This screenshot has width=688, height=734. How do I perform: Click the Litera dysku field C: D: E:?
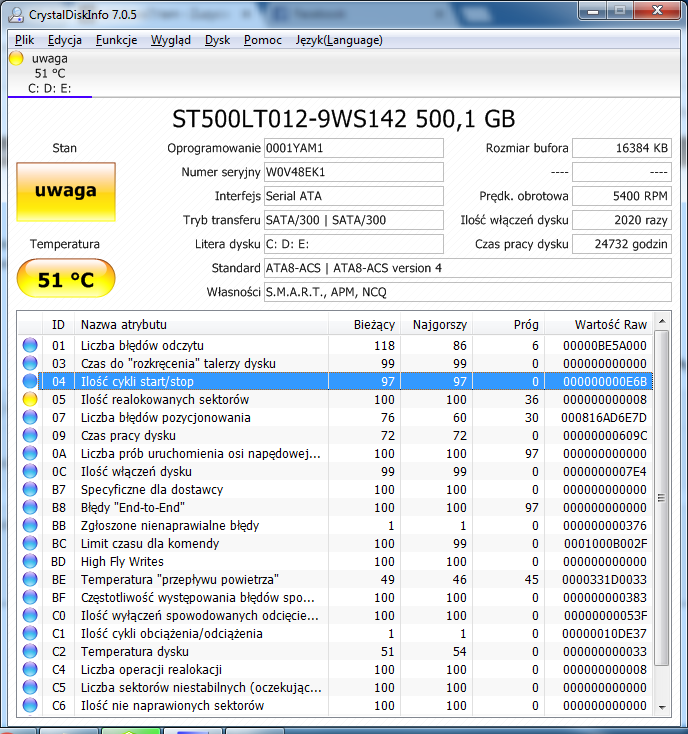coord(354,244)
